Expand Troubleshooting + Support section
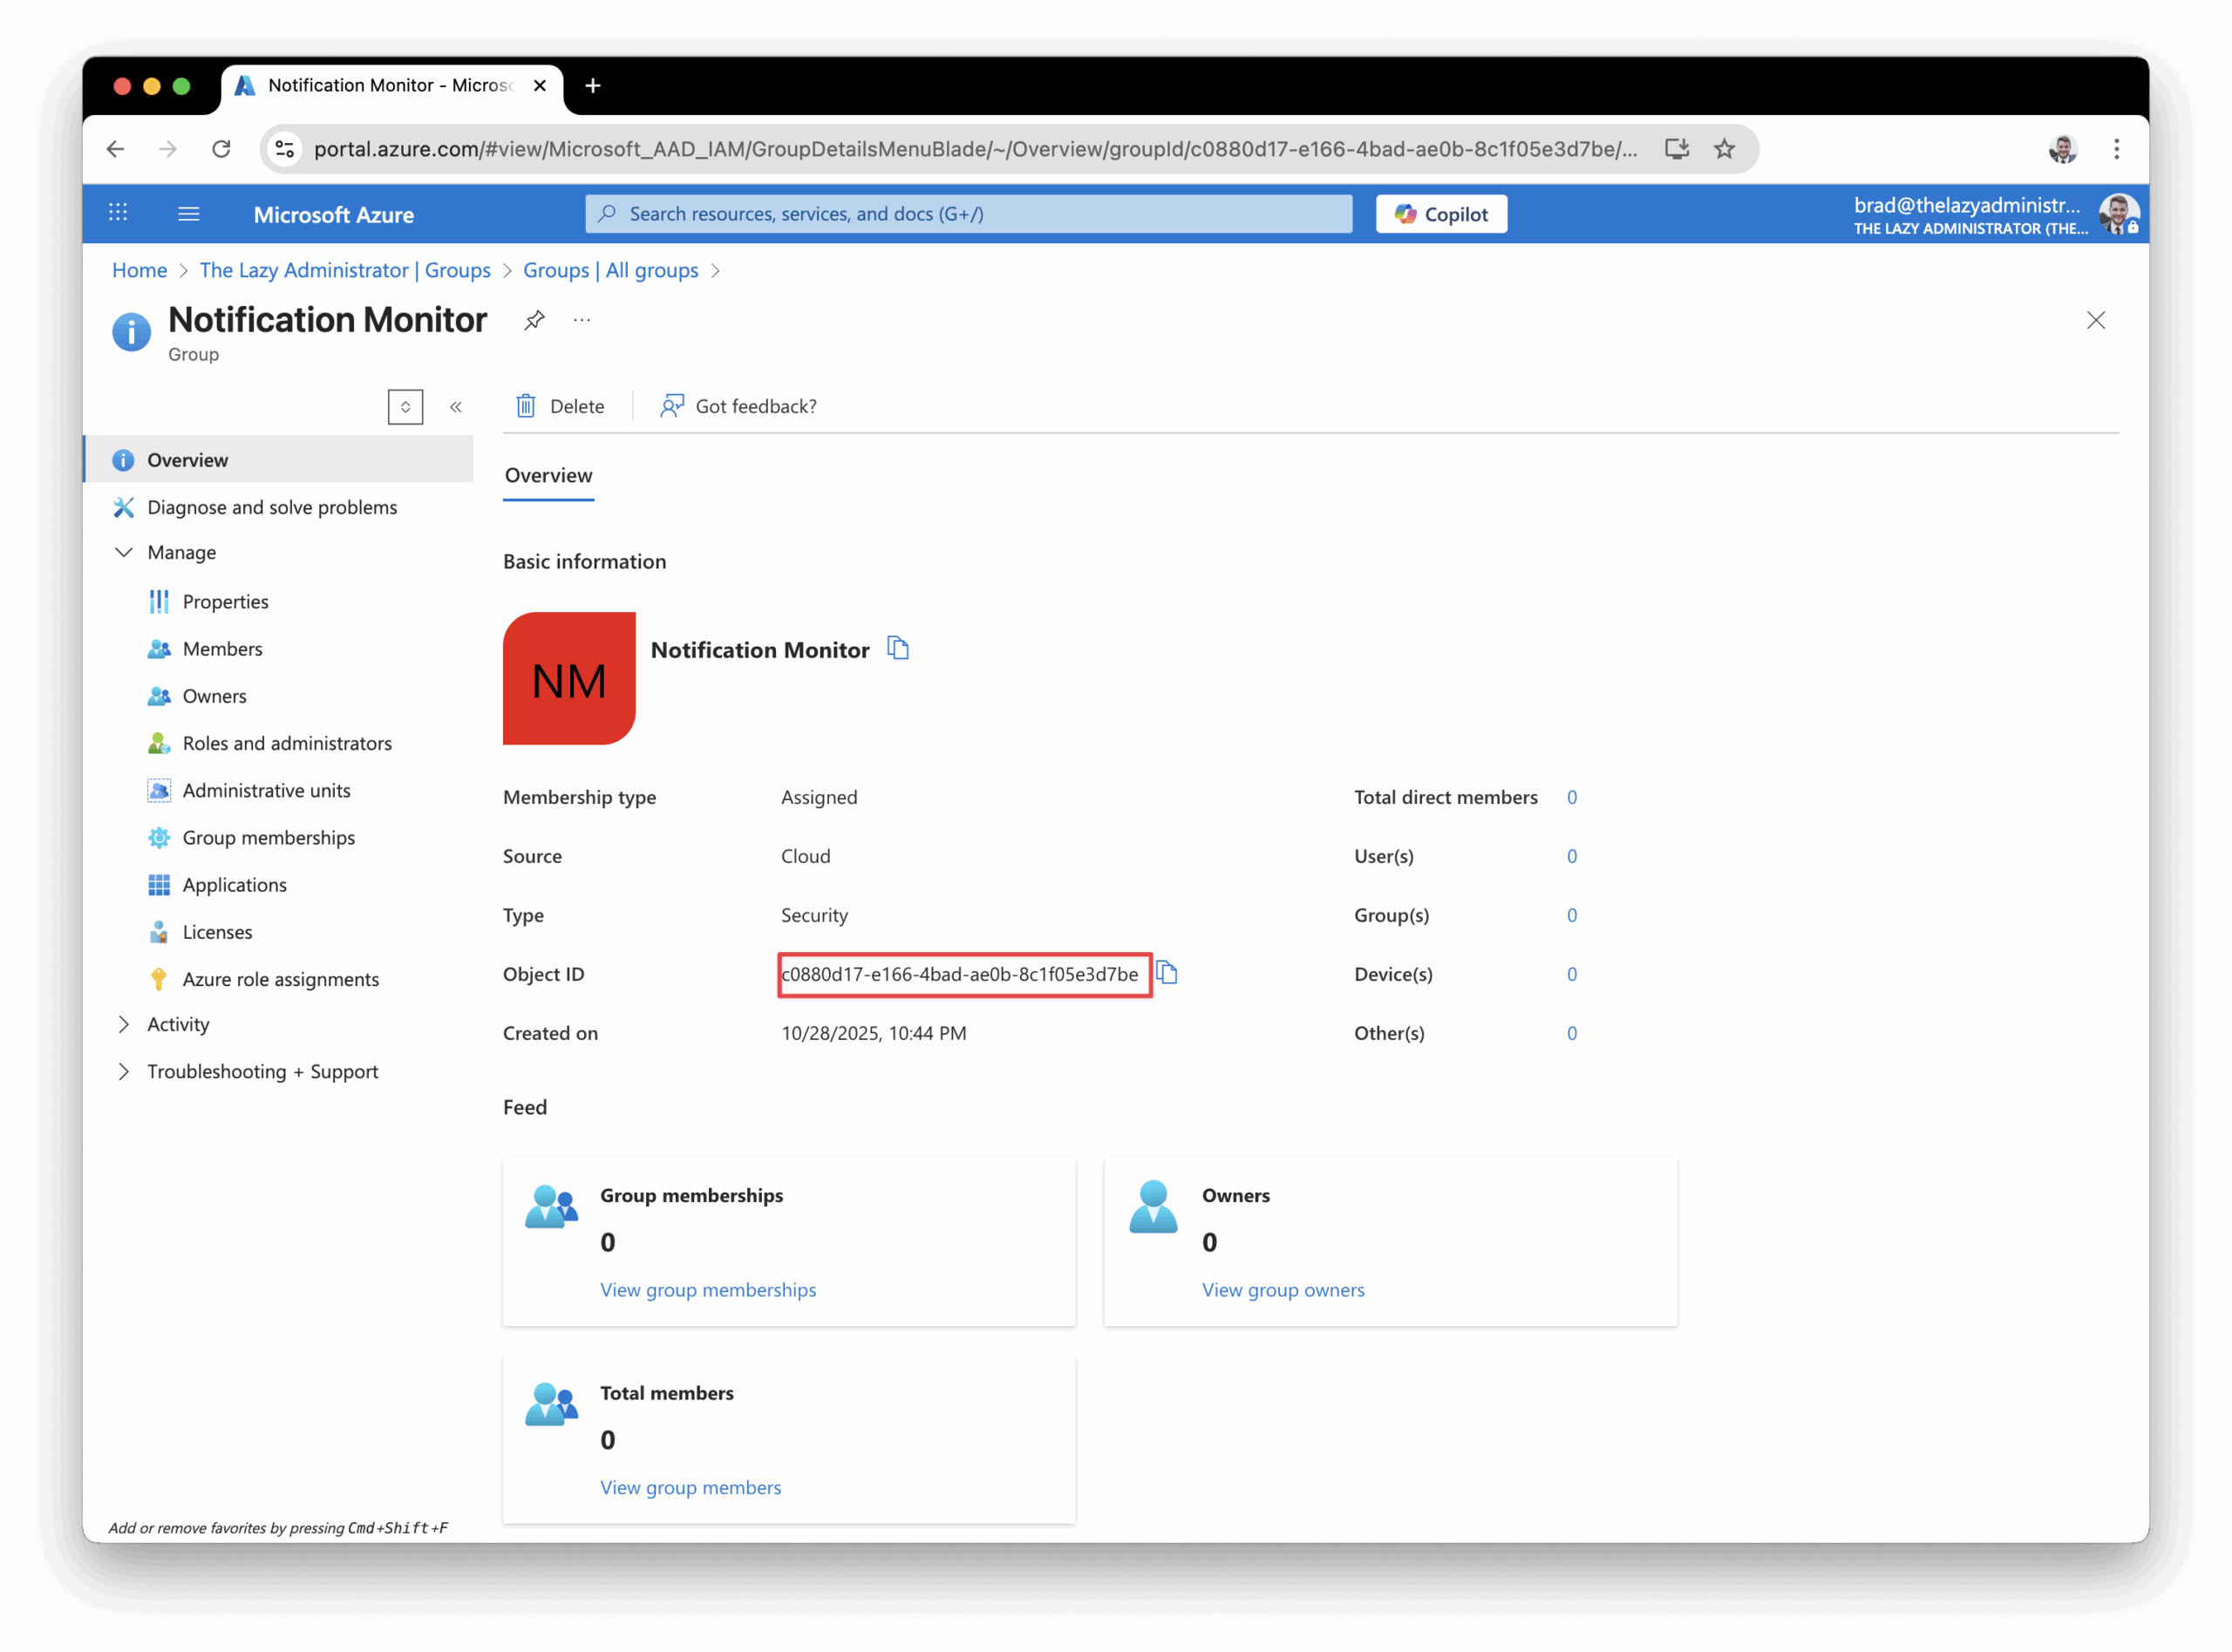The height and width of the screenshot is (1652, 2232). (124, 1071)
